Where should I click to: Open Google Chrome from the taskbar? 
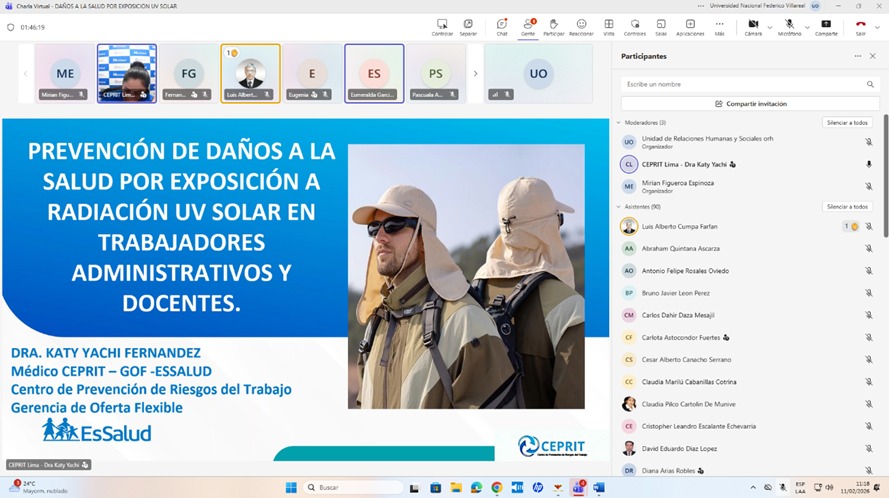pos(497,487)
